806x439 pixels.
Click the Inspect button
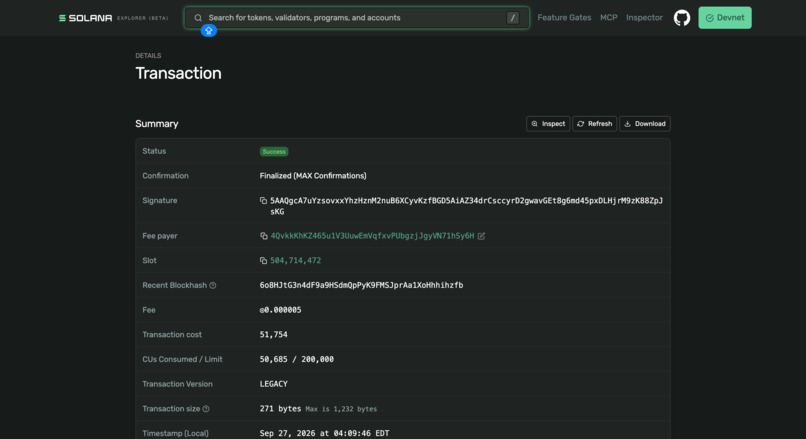548,124
